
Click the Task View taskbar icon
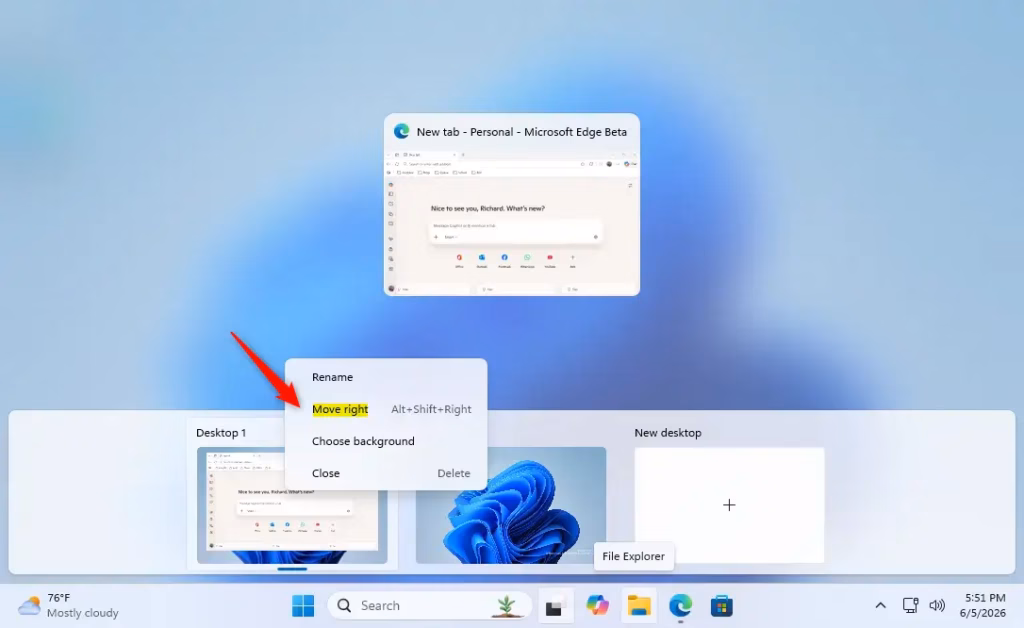pos(554,606)
